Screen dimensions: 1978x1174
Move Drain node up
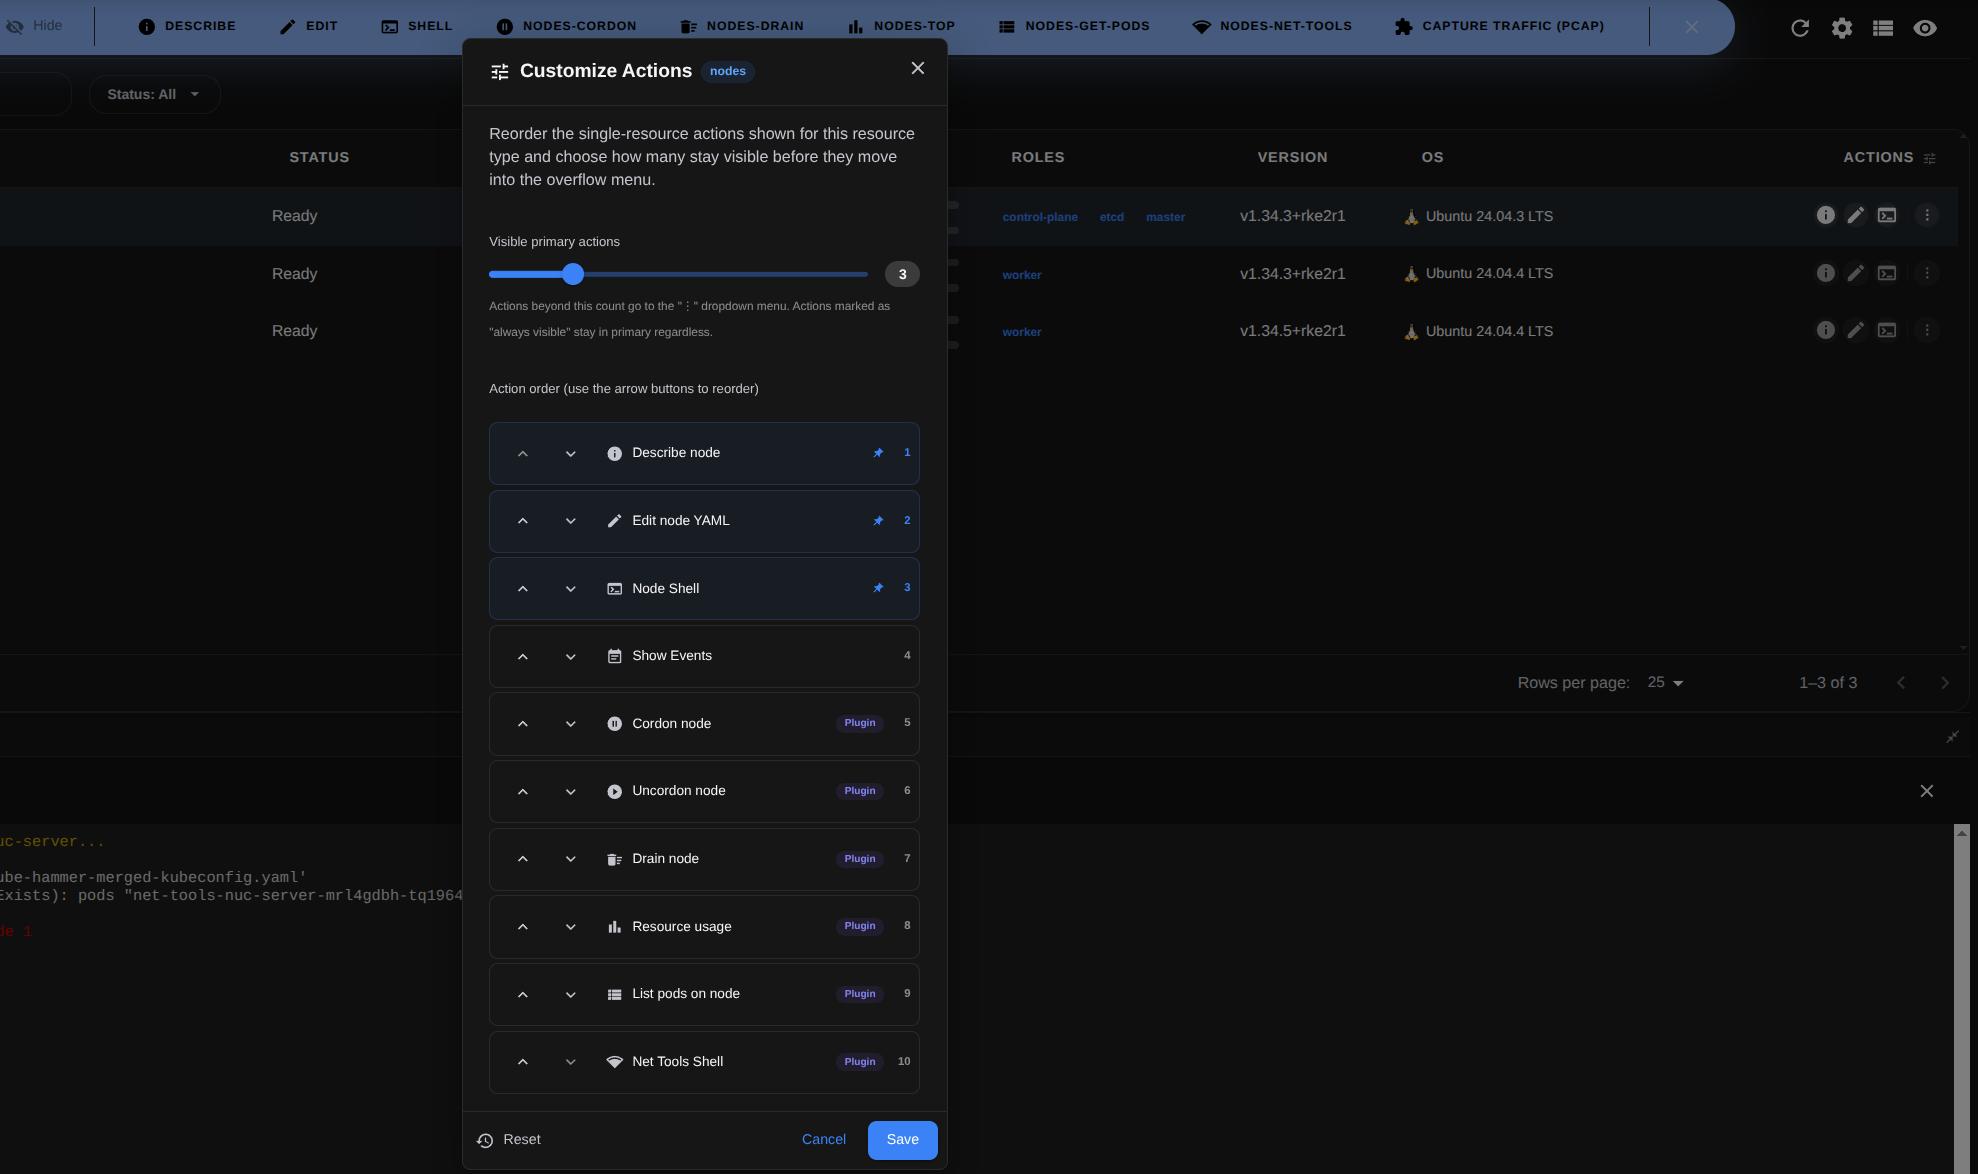pyautogui.click(x=522, y=859)
